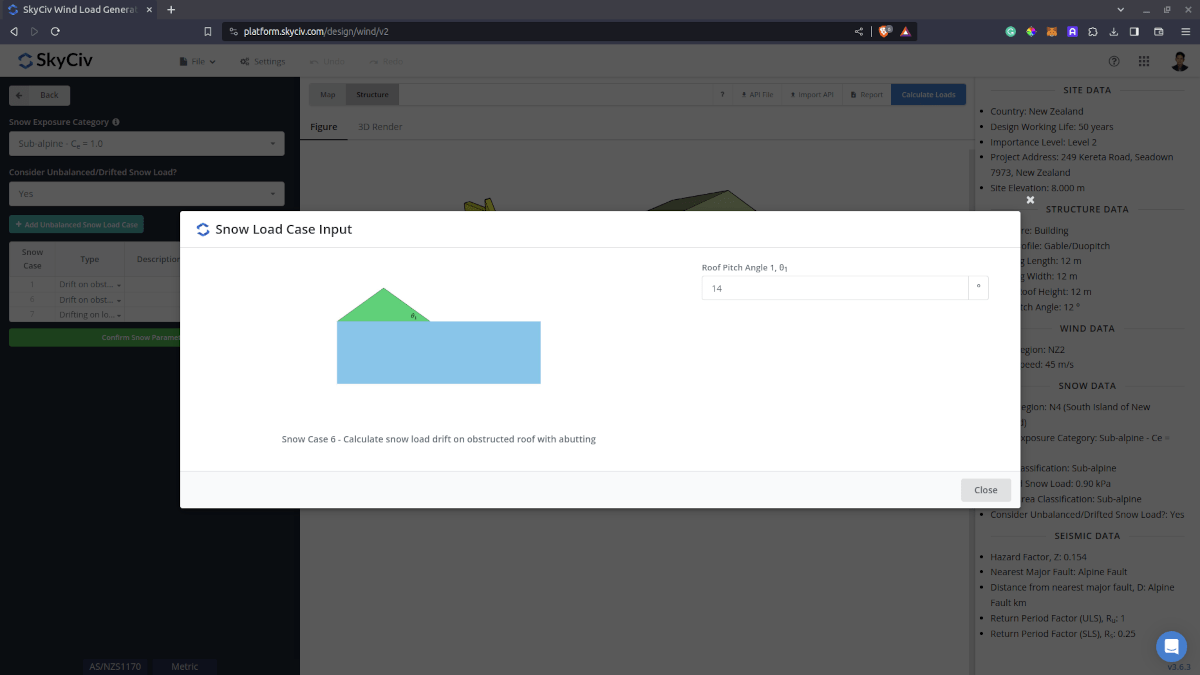This screenshot has height=675, width=1200.
Task: Click the Snow Case column header
Action: point(32,259)
